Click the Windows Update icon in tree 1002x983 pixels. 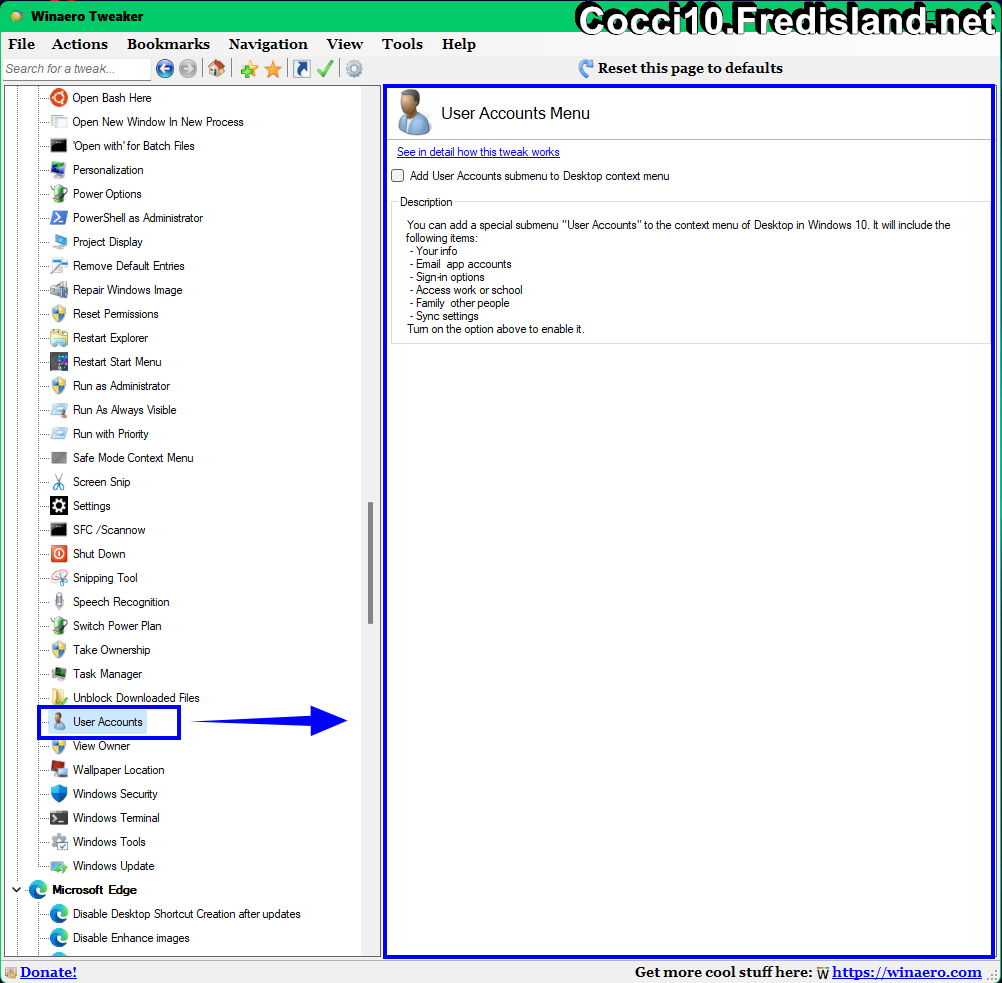59,866
